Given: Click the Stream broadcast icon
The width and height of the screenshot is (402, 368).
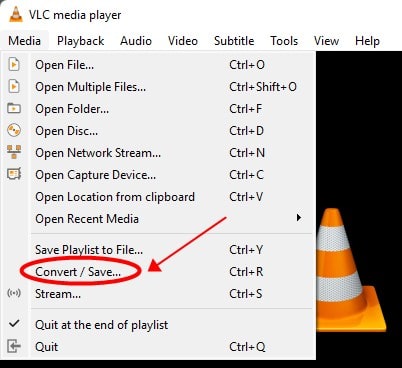Looking at the screenshot, I should pos(14,293).
